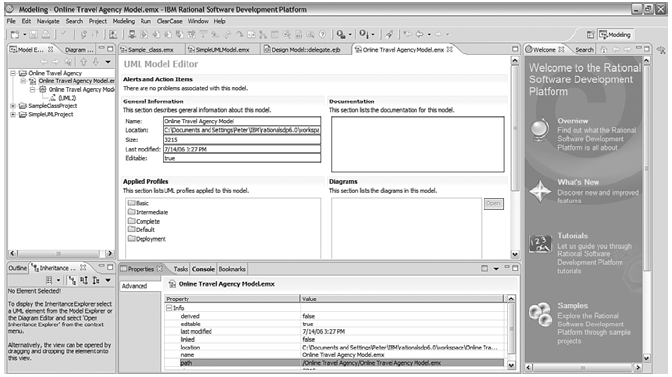Screen dimensions: 672x377
Task: Click the Open button in Diagrams section
Action: click(494, 203)
